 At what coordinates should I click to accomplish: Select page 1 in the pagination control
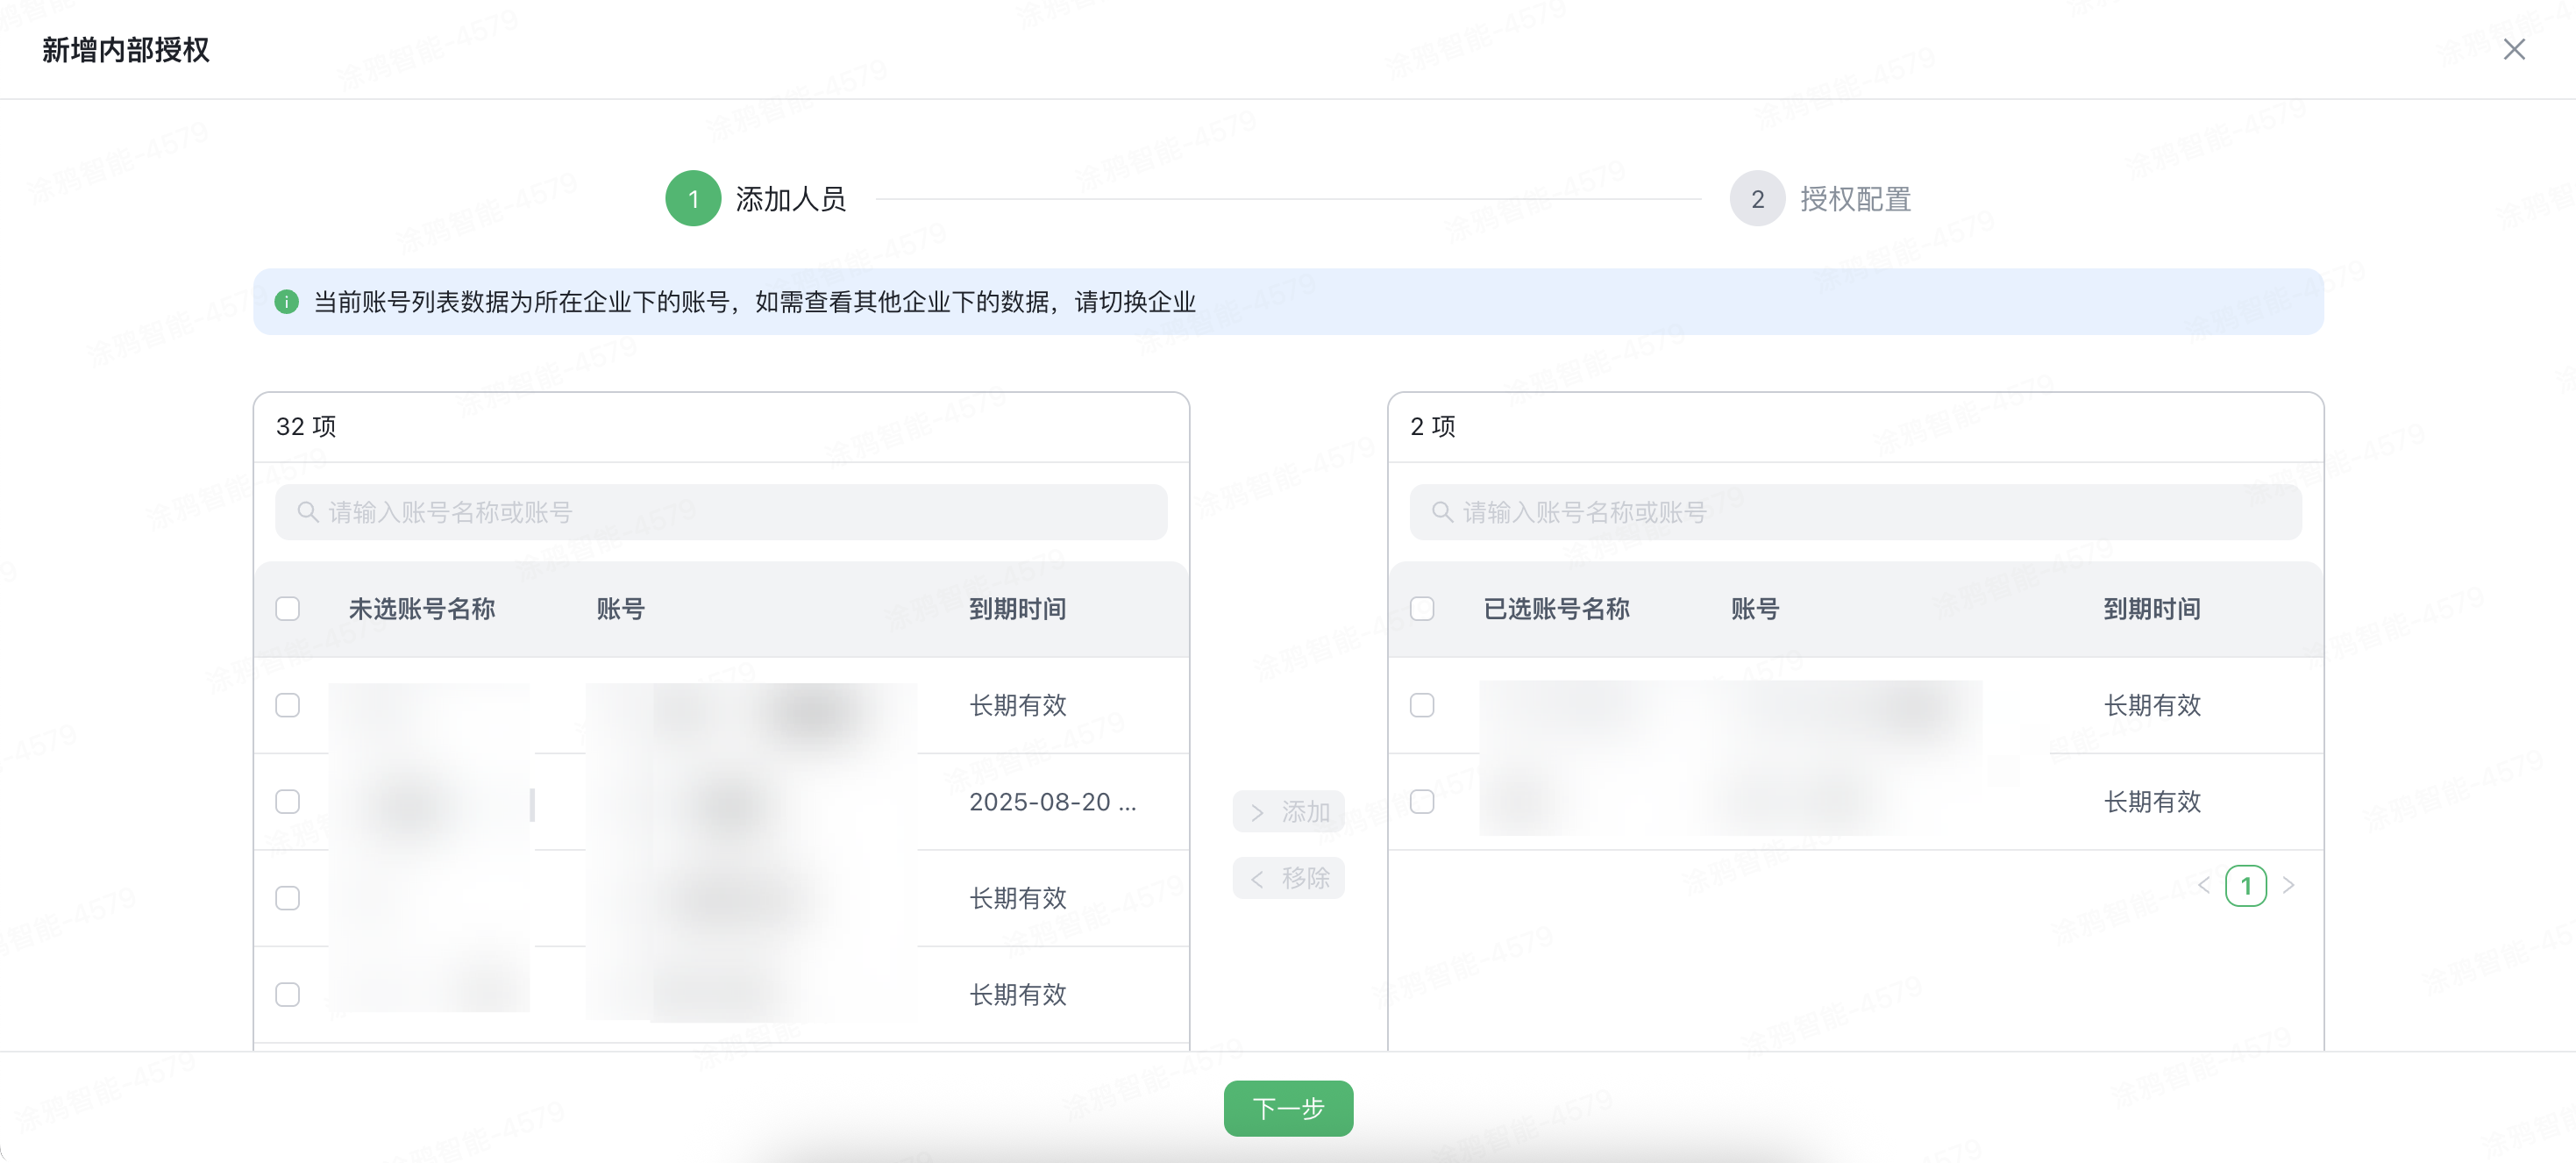(x=2247, y=885)
